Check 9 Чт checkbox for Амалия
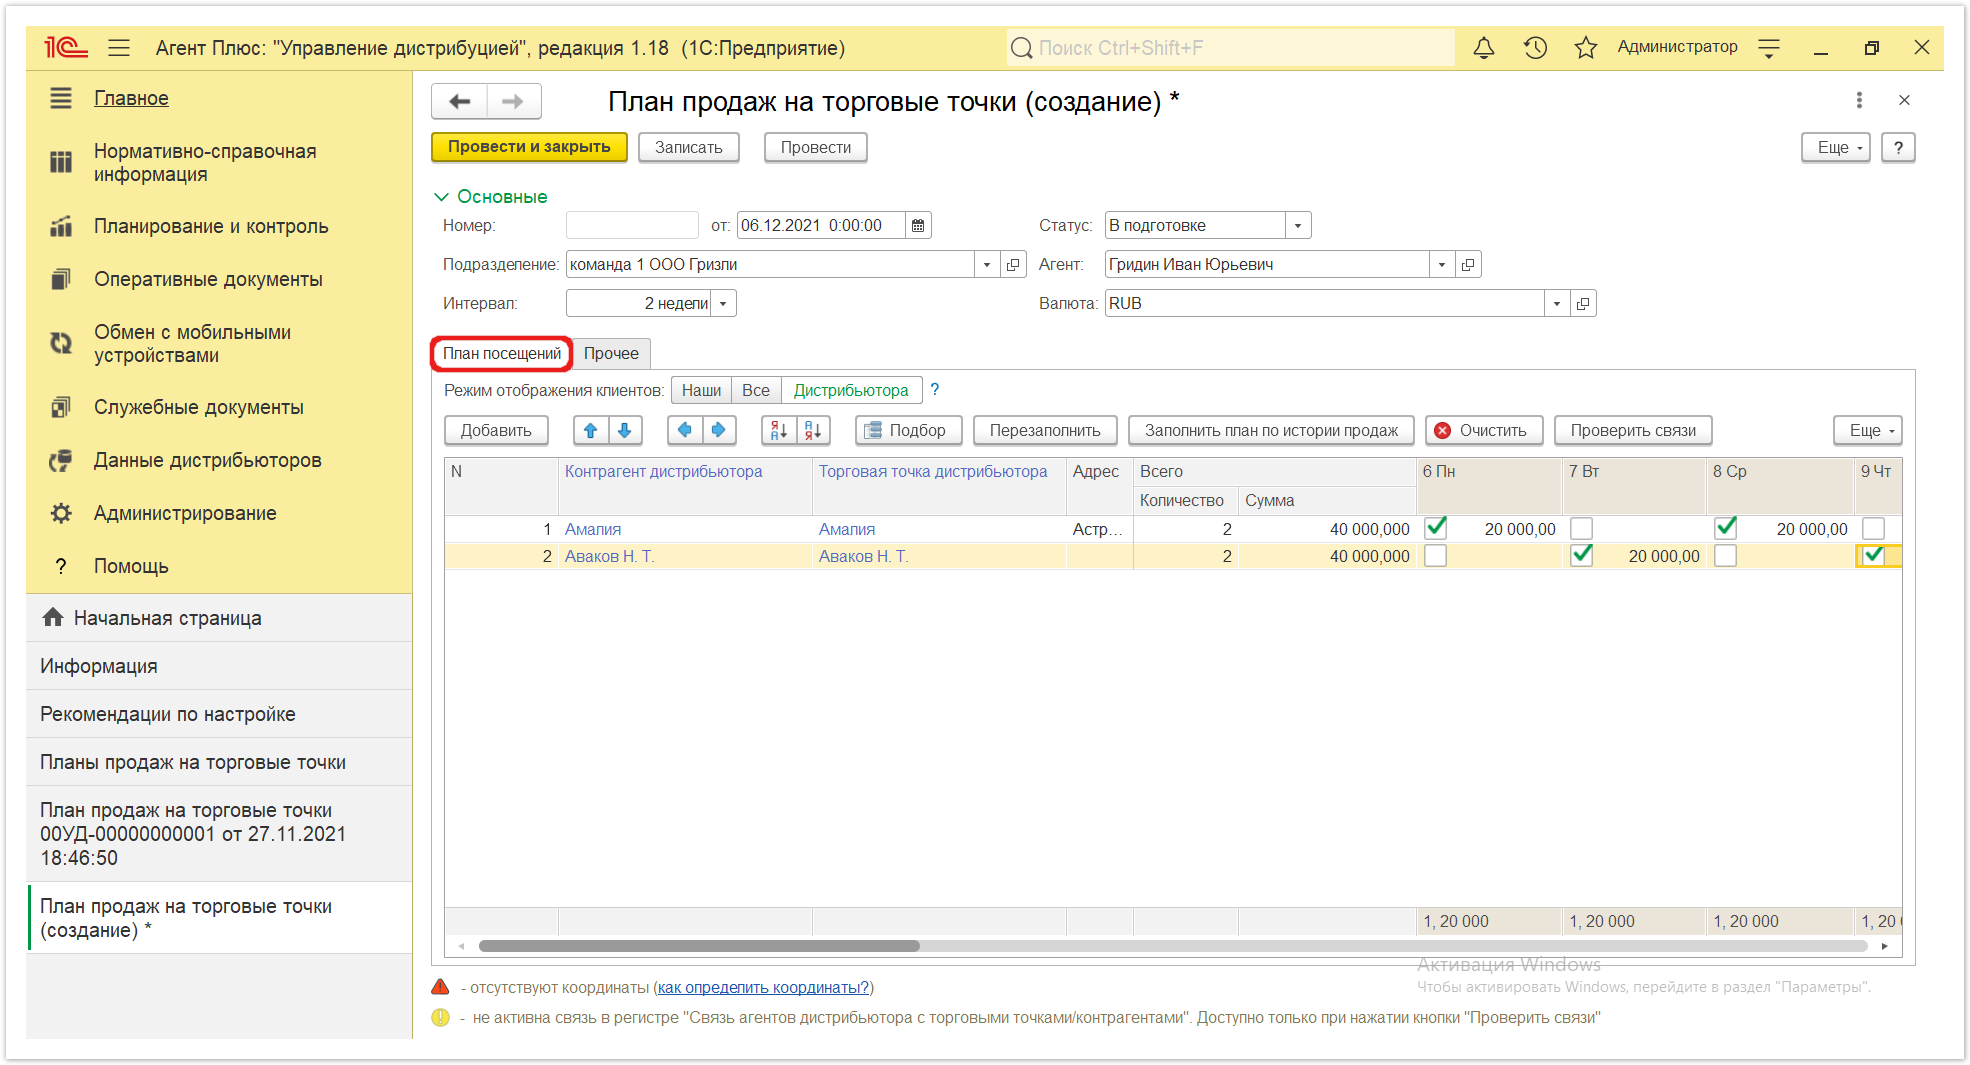Screen dimensions: 1970x1065 coord(1874,528)
